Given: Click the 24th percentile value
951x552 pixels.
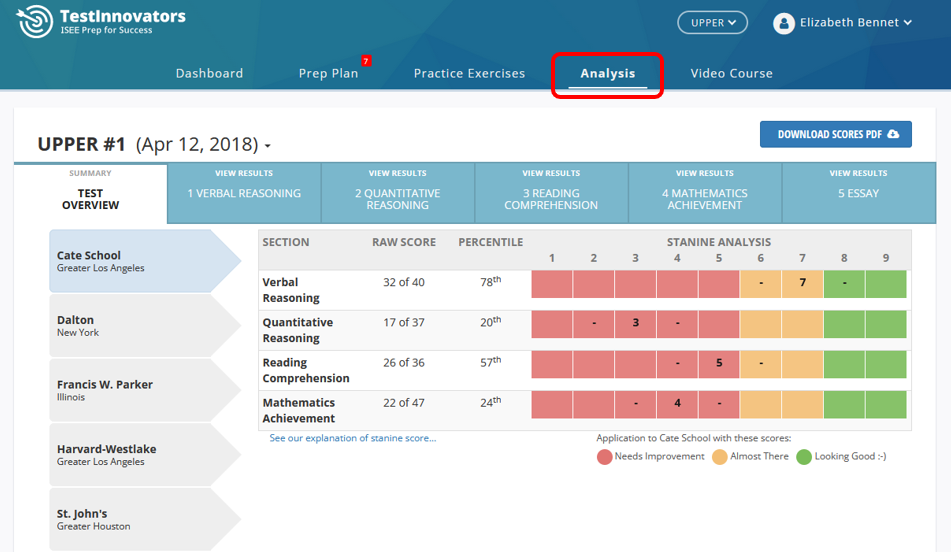Looking at the screenshot, I should [491, 402].
